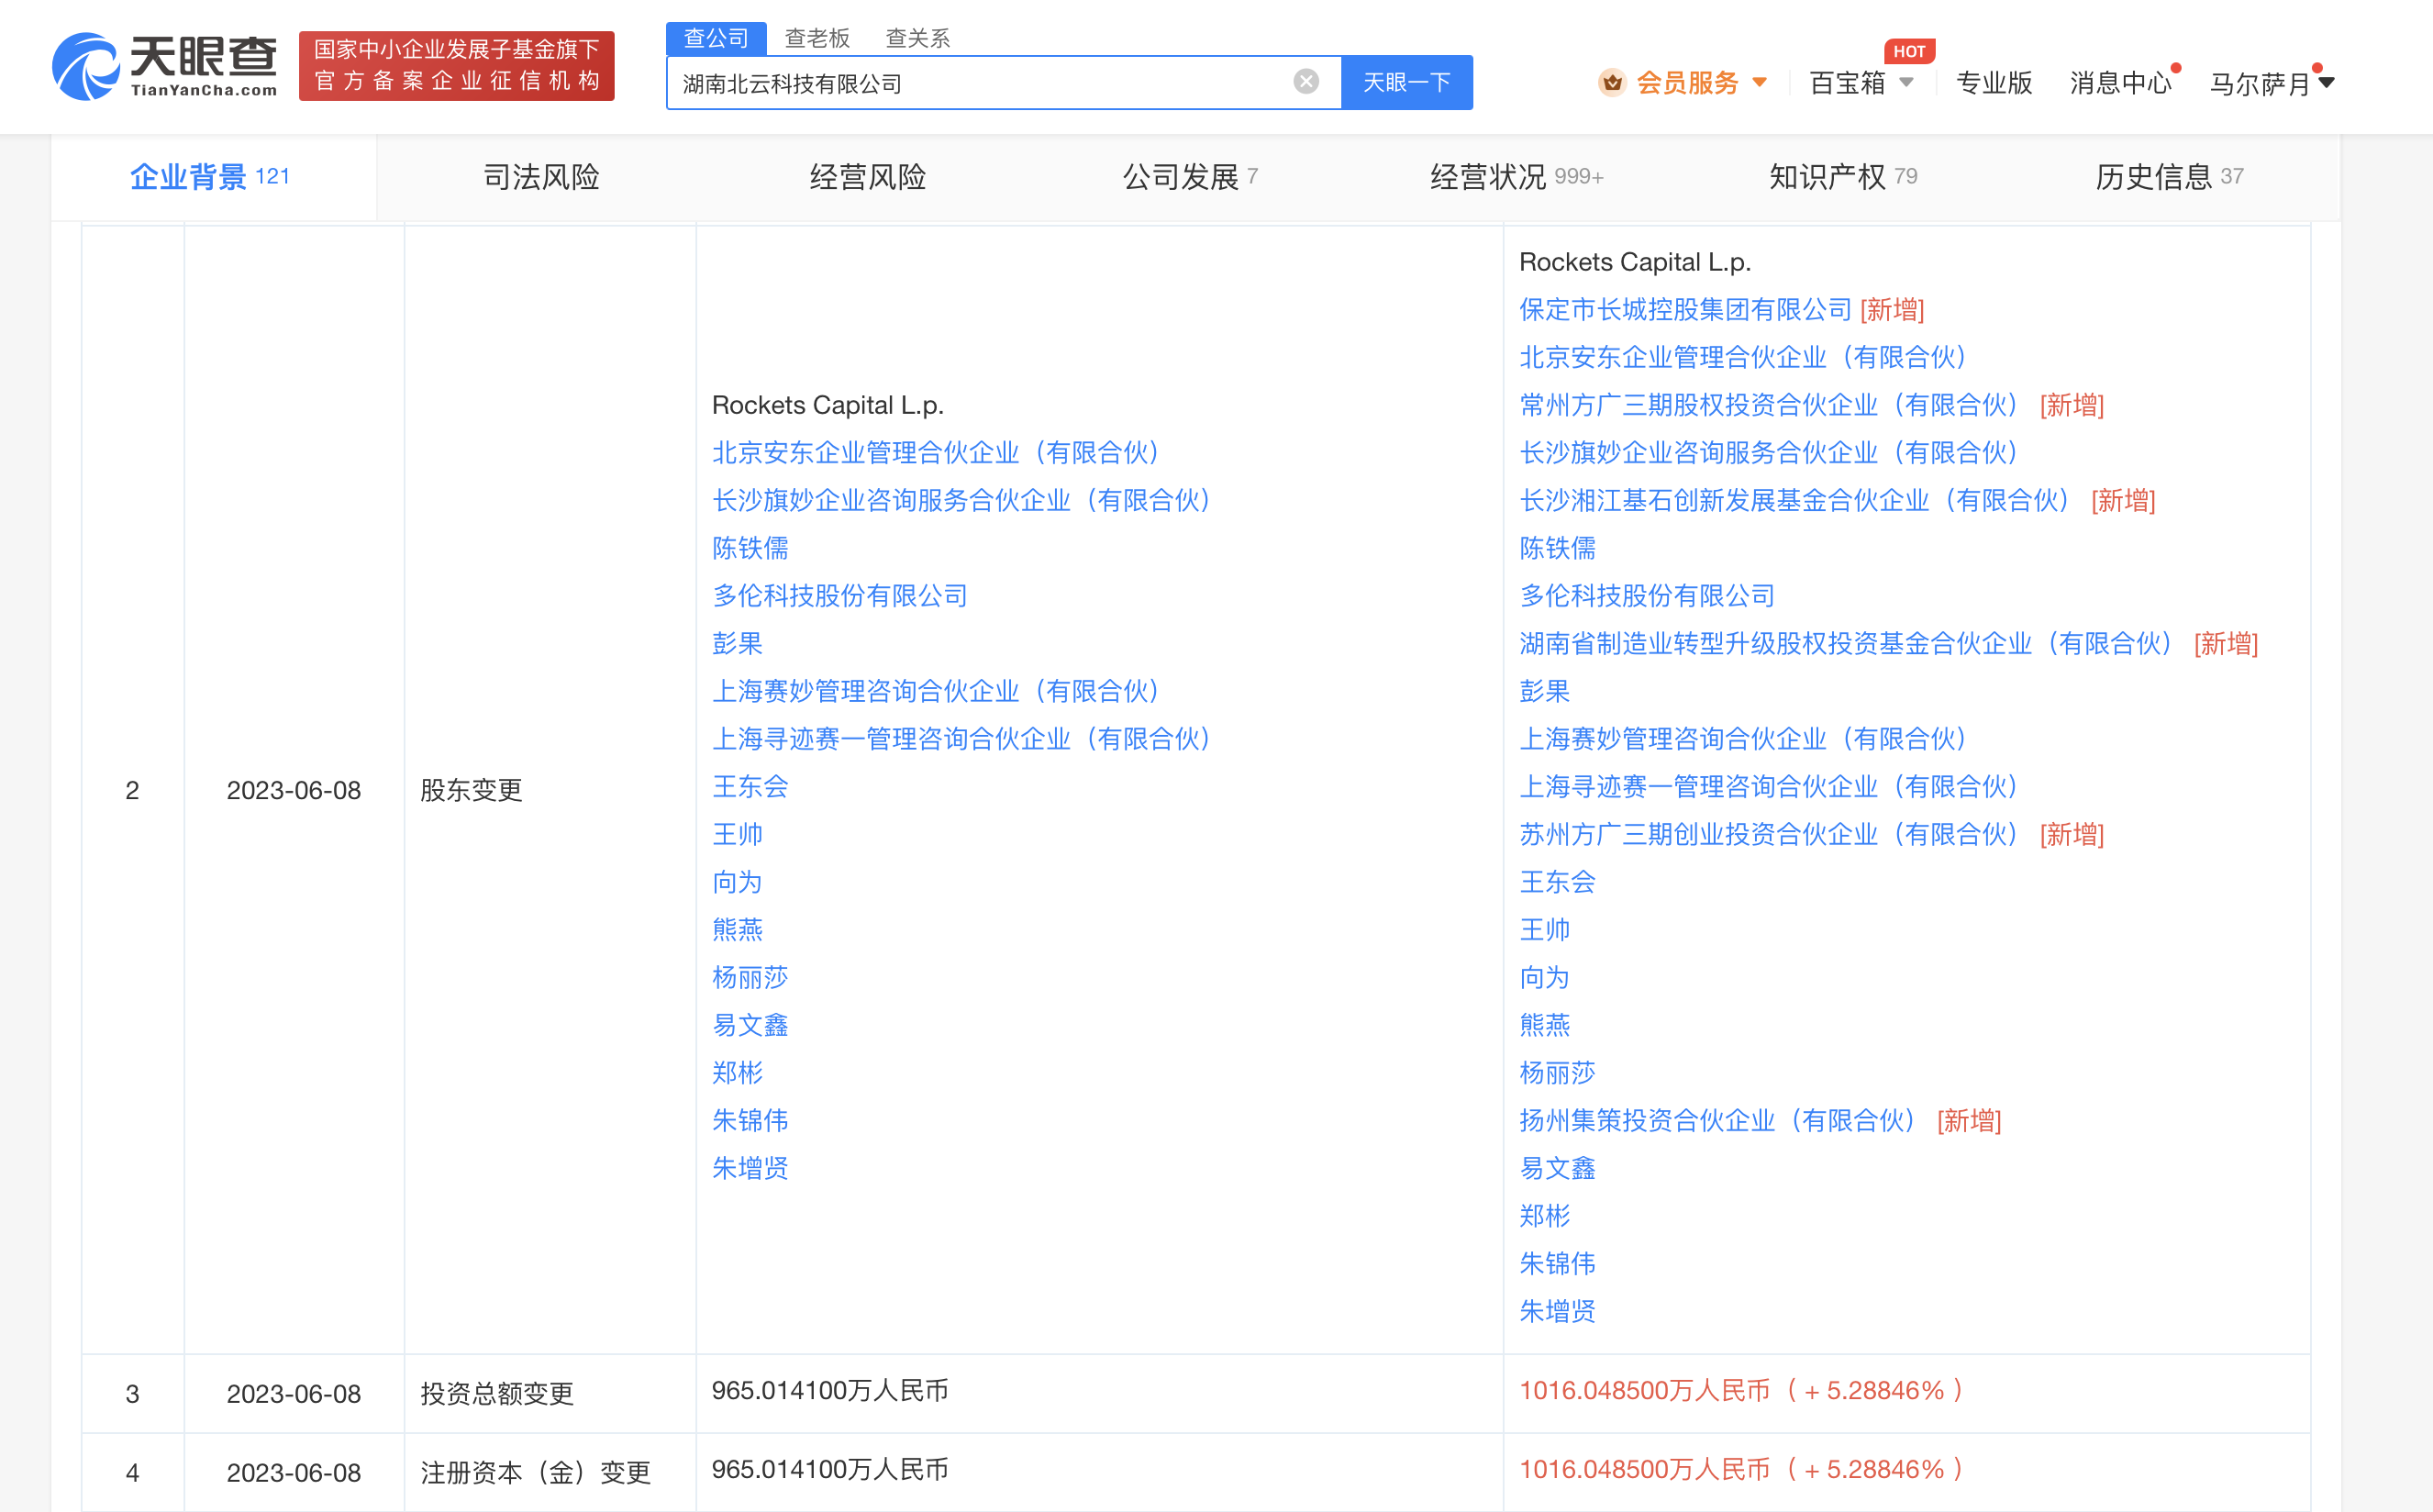Select the 查老板 search tab
Image resolution: width=2433 pixels, height=1512 pixels.
817,38
